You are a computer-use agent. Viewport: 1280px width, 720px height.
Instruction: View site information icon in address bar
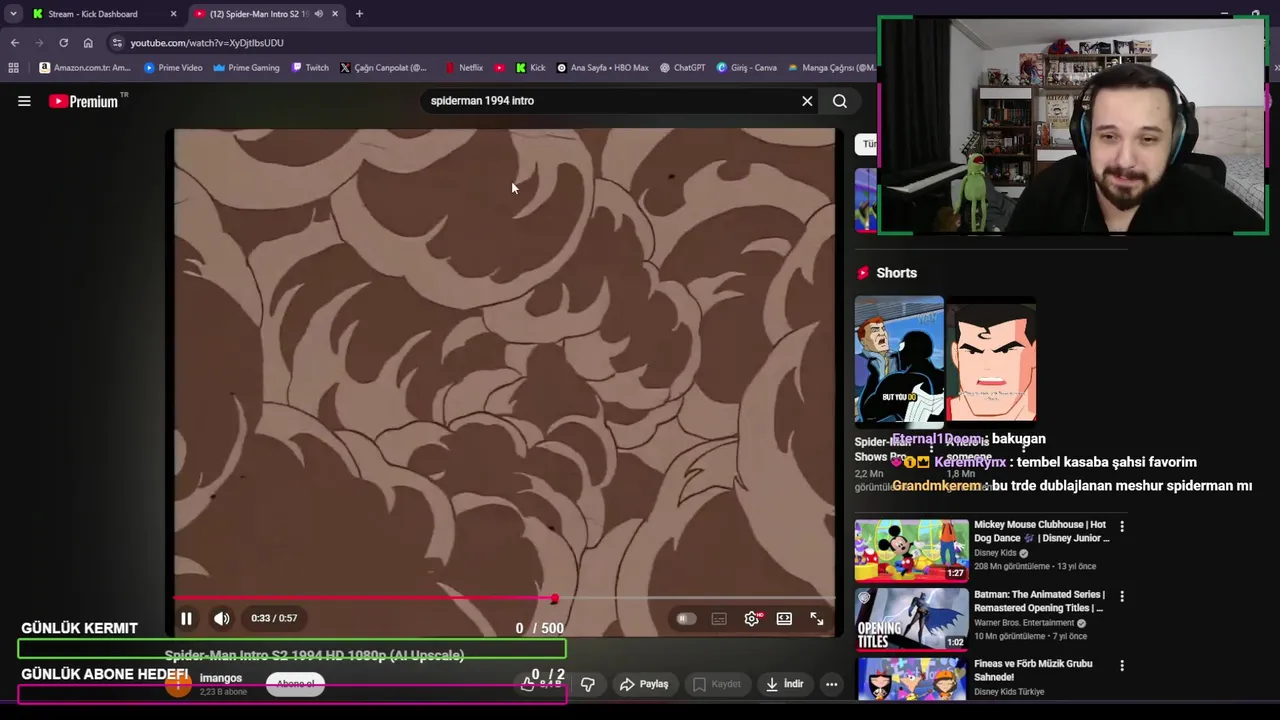pos(117,43)
